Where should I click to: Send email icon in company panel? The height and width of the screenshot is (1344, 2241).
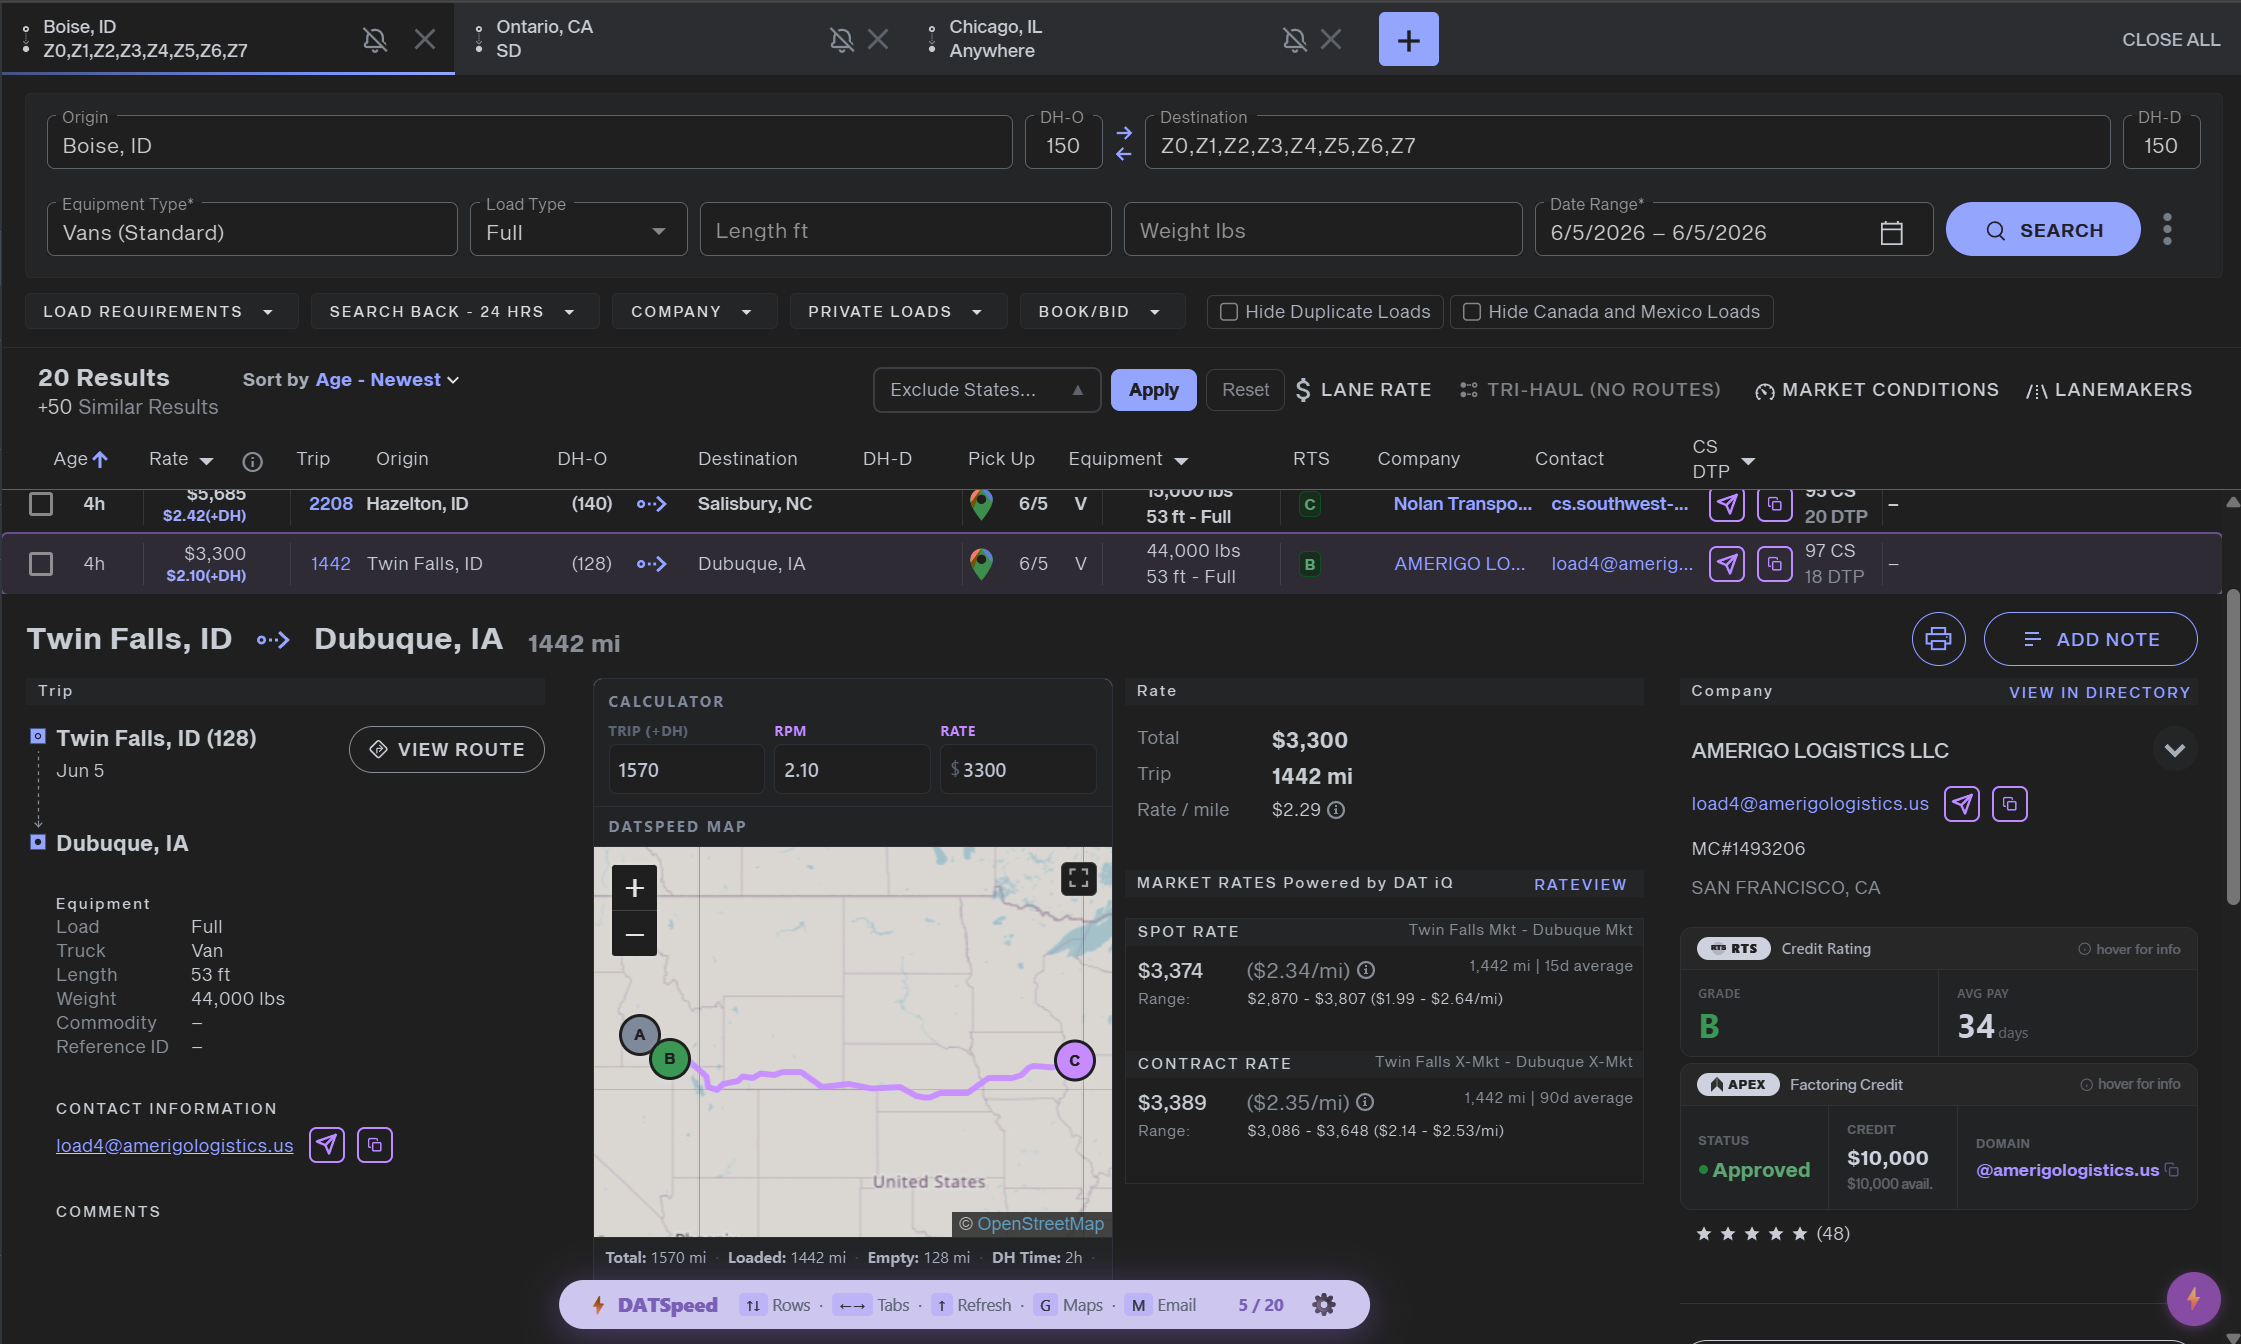coord(1962,804)
